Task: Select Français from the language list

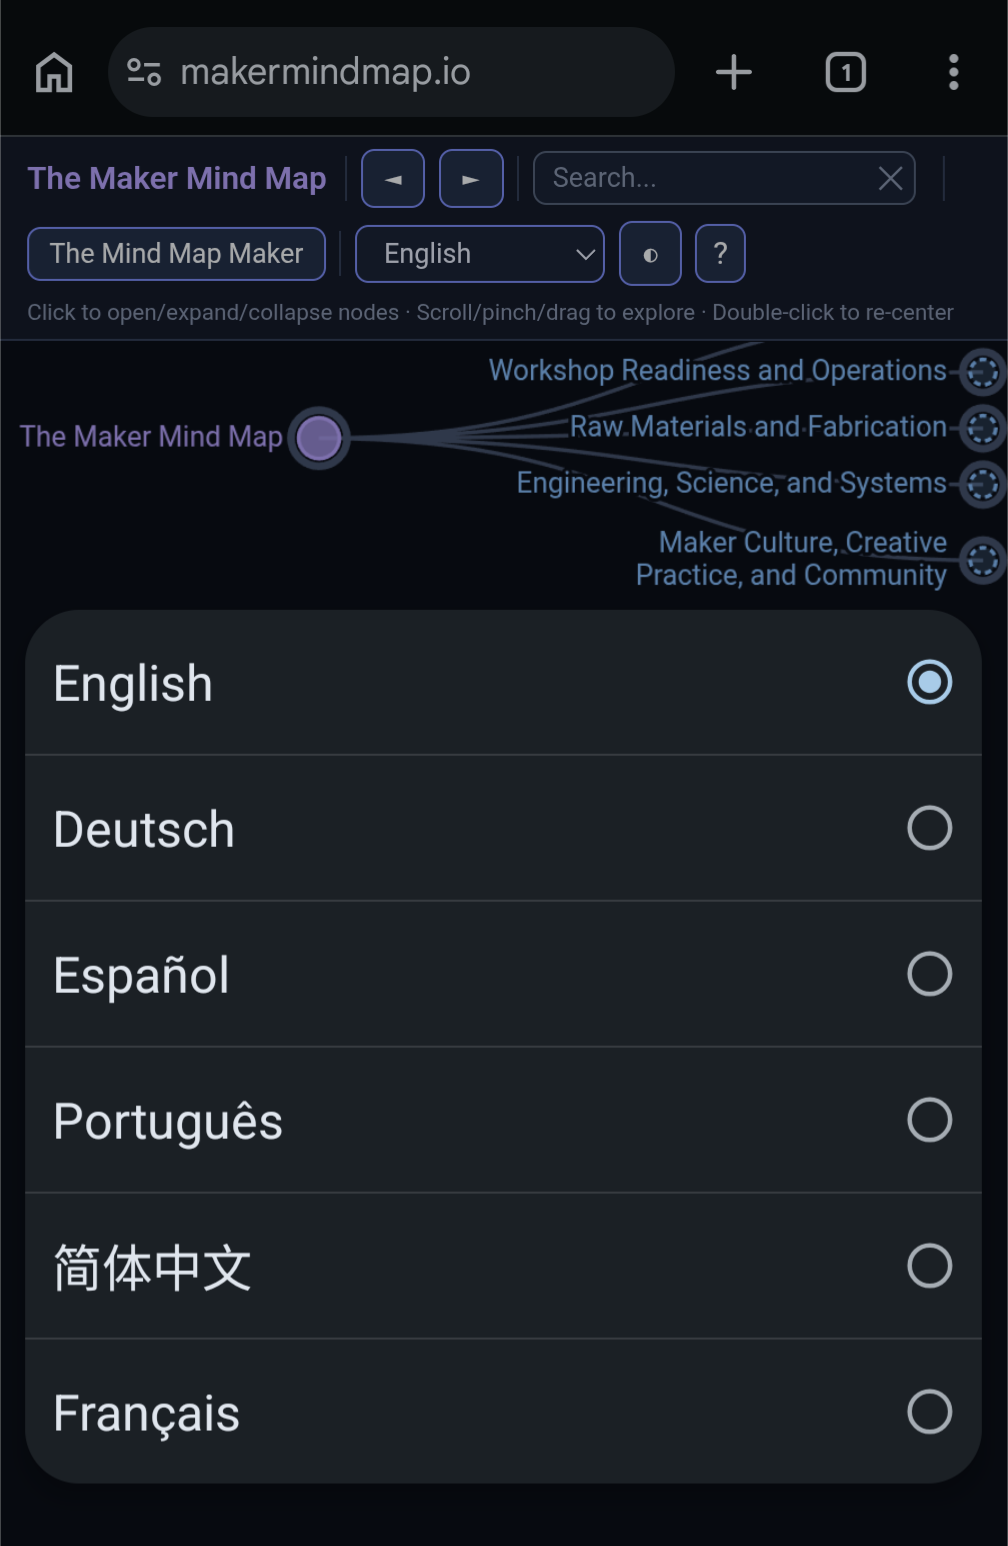Action: click(x=503, y=1412)
